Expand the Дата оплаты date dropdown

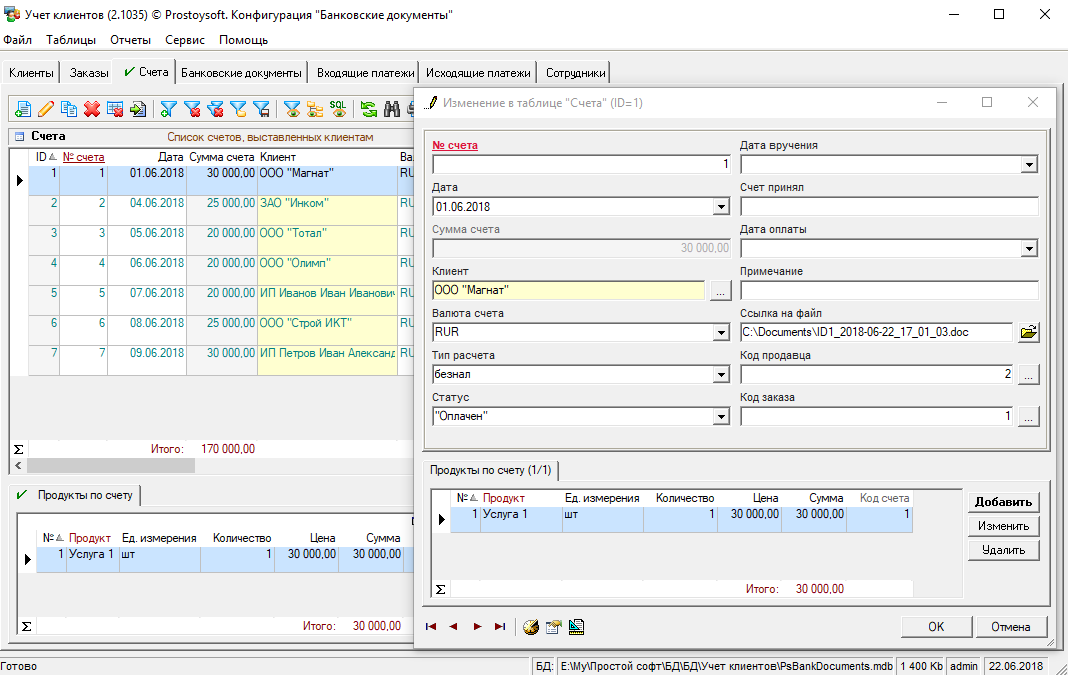pos(1028,249)
